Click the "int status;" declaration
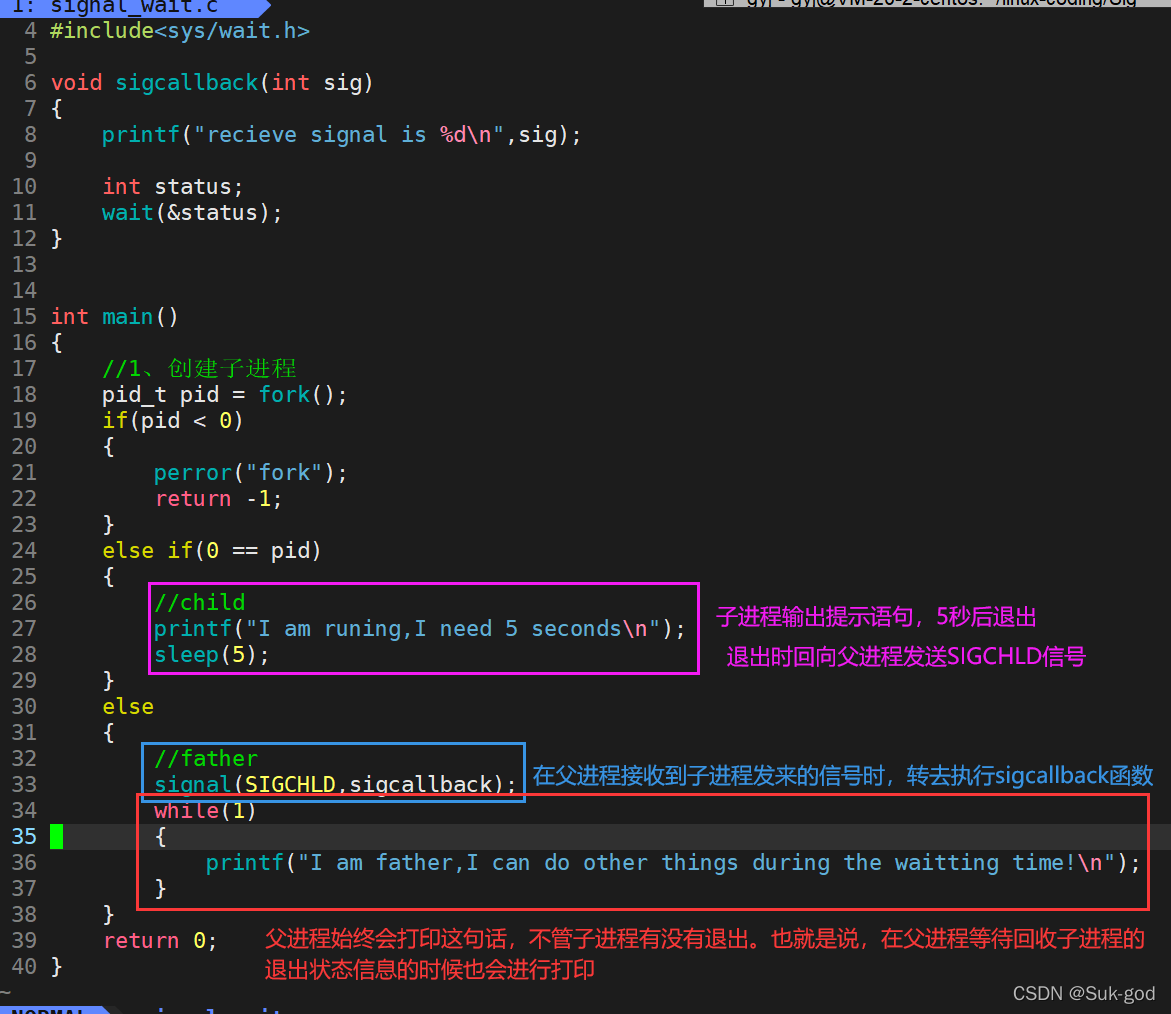This screenshot has height=1014, width=1171. [173, 187]
